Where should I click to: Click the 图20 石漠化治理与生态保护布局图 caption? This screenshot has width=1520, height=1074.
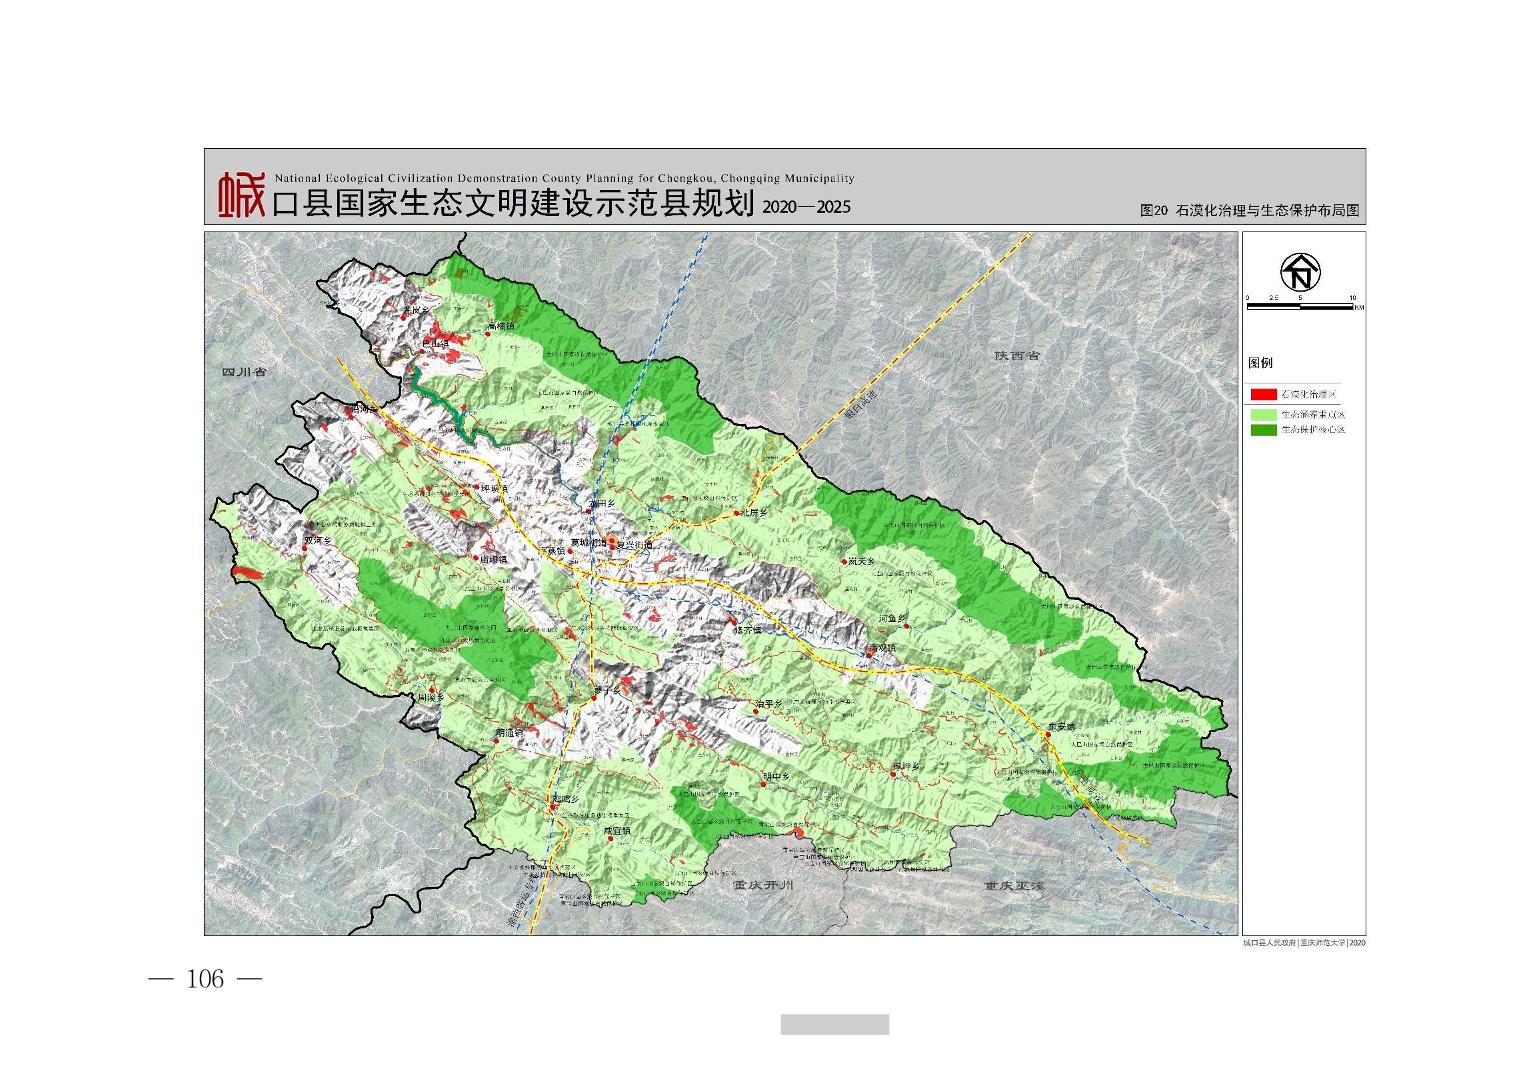point(1250,211)
